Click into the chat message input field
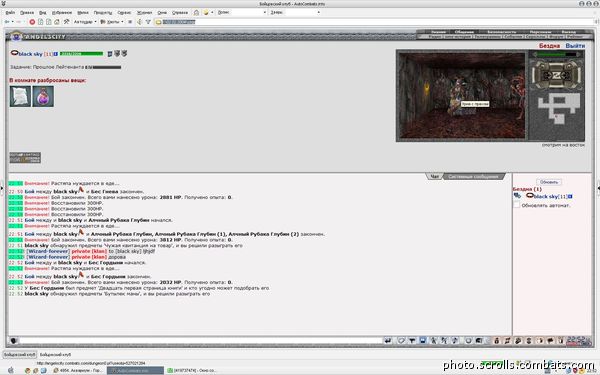600x375 pixels. point(201,341)
